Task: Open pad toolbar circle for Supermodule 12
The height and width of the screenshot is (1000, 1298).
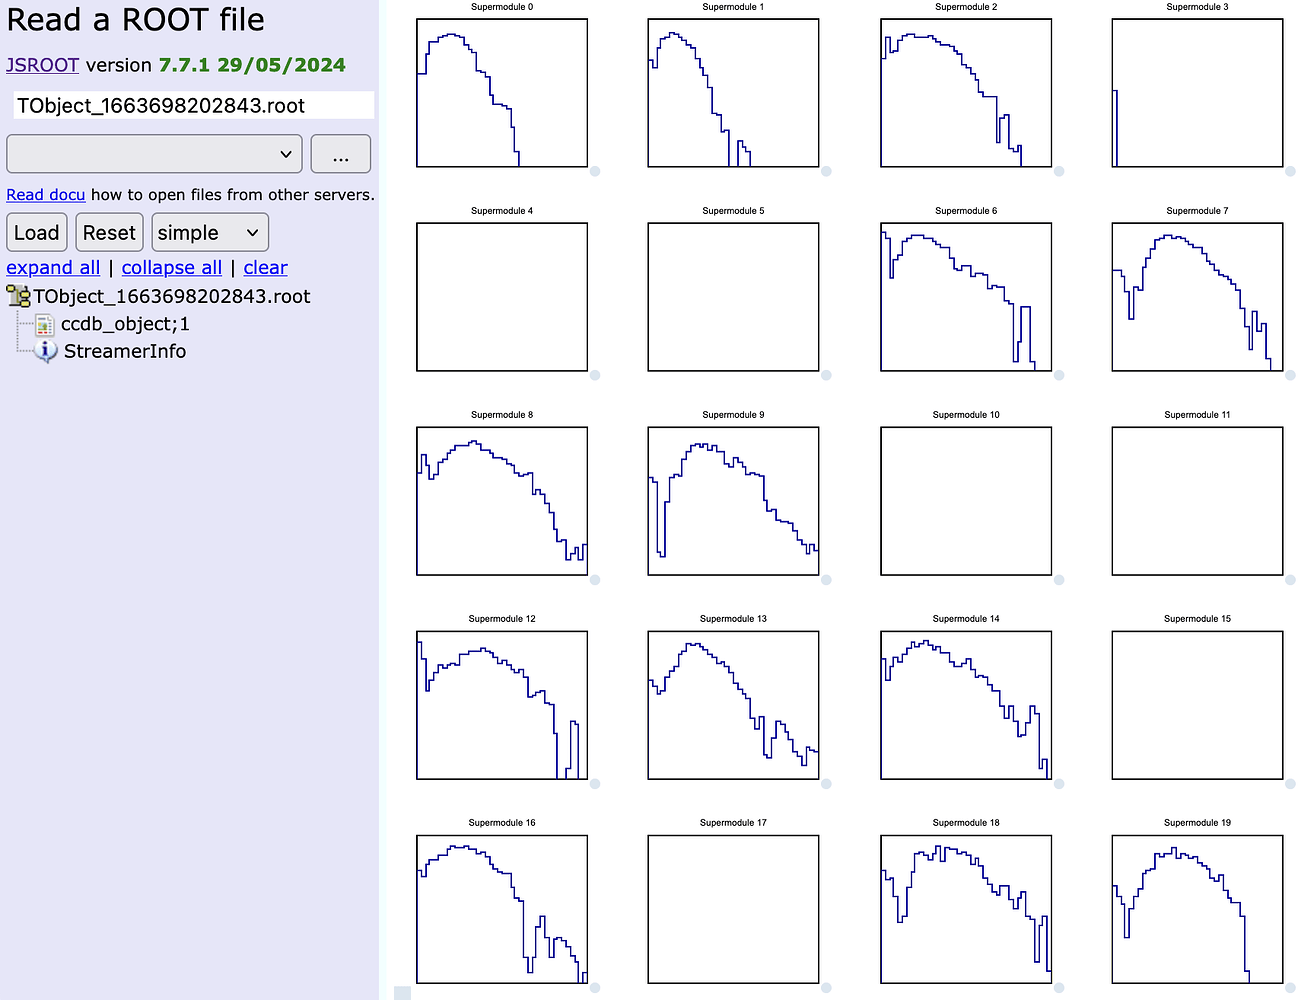Action: click(595, 783)
